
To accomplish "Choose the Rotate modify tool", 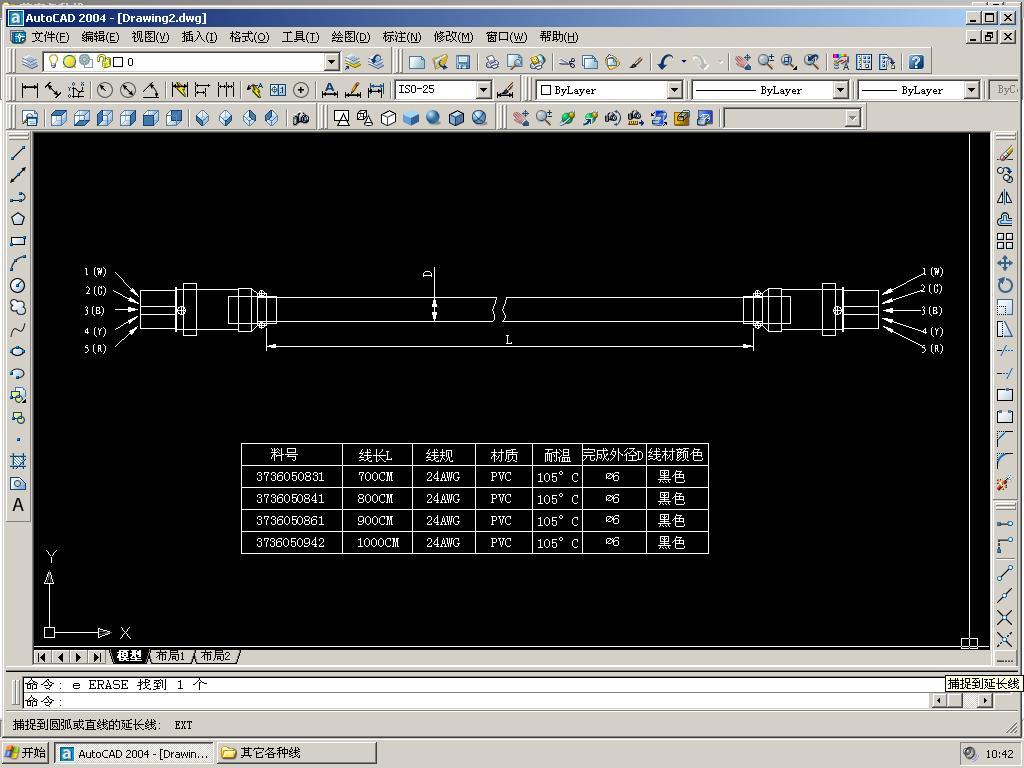I will [x=1005, y=285].
